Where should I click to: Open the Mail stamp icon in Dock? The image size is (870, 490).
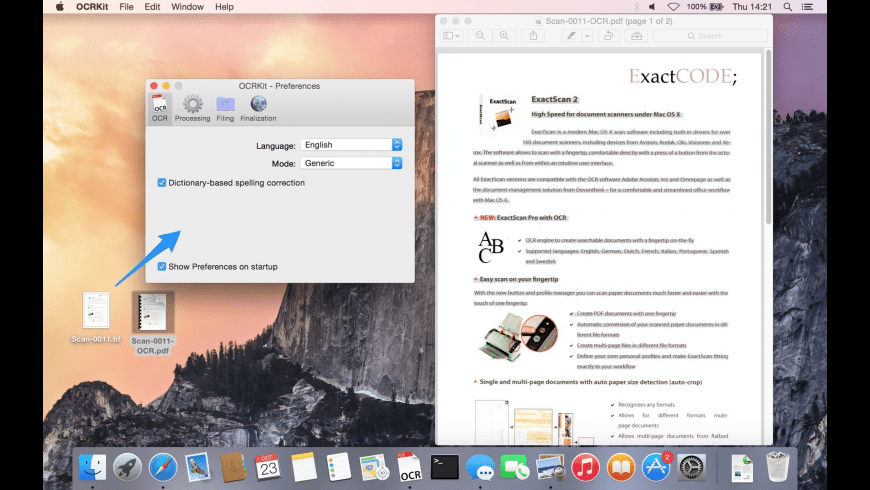(198, 467)
